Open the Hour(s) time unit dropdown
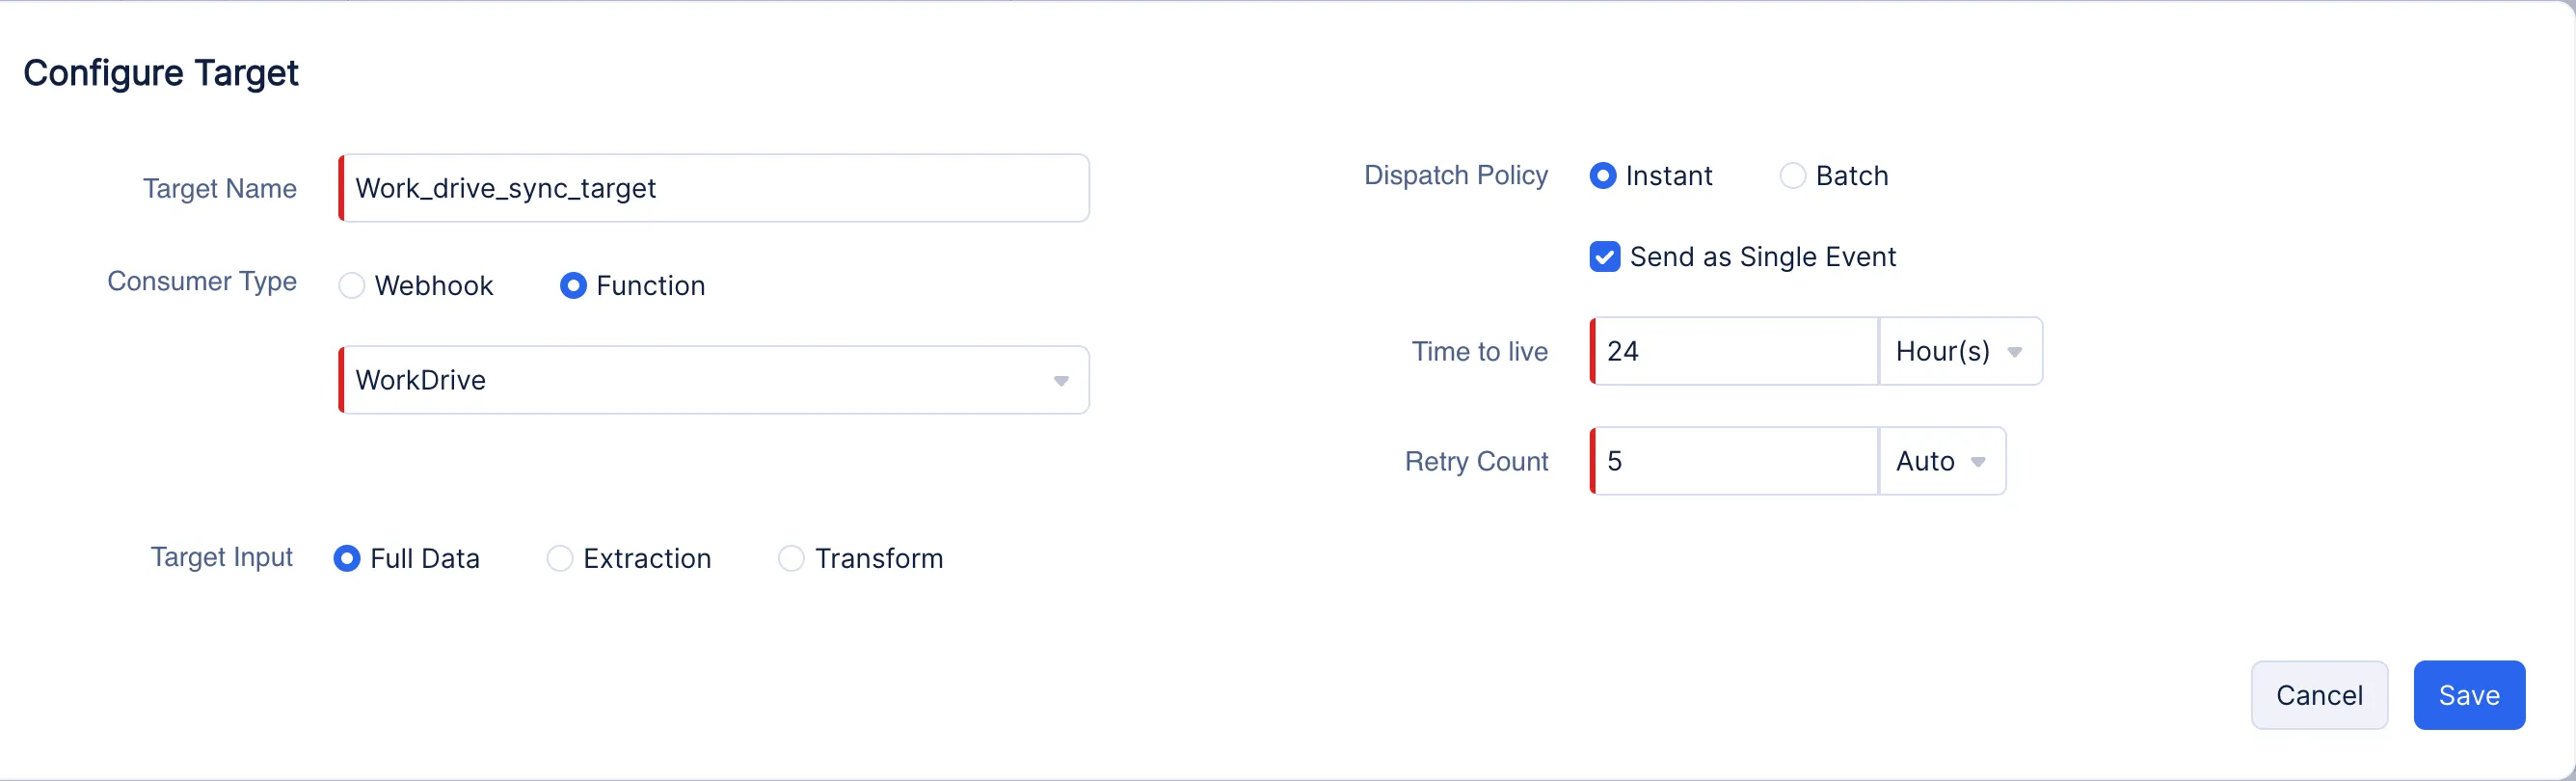The width and height of the screenshot is (2576, 781). [x=1958, y=351]
